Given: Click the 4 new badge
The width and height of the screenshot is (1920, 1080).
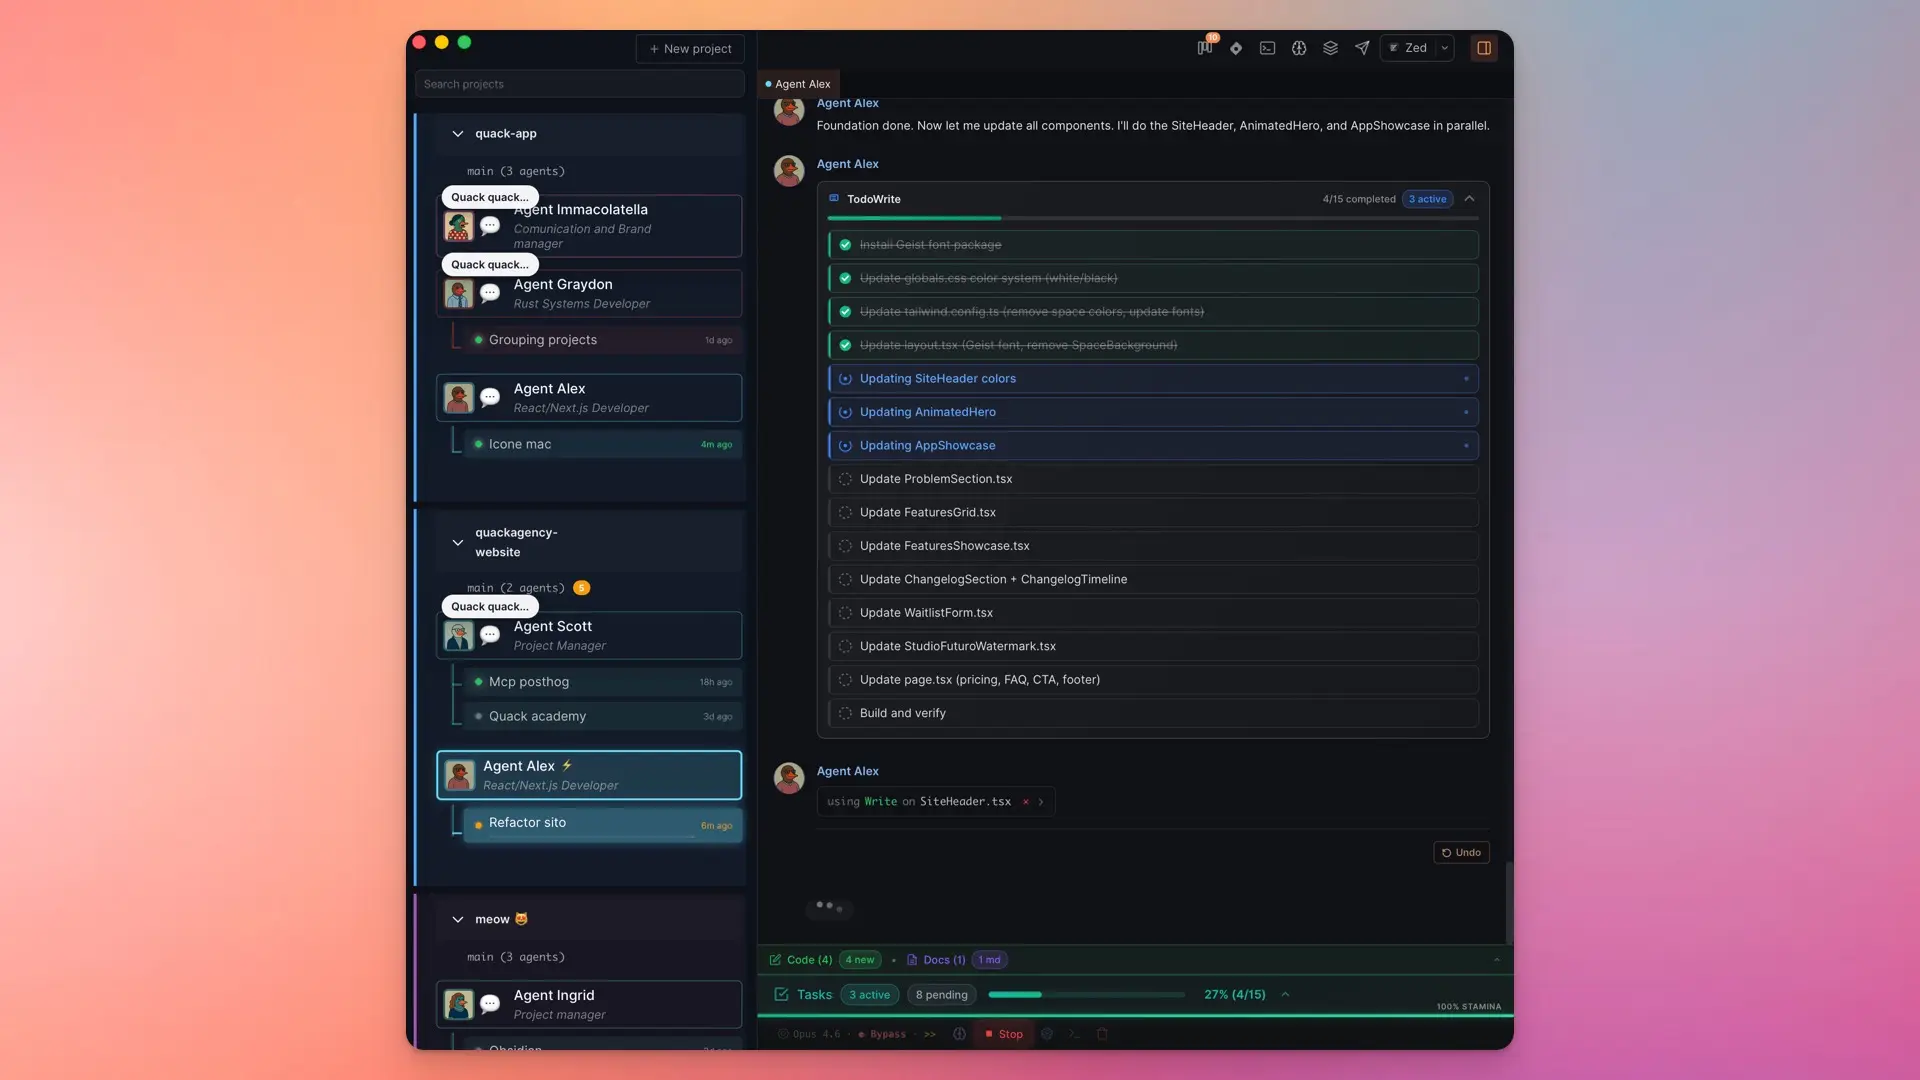Looking at the screenshot, I should [x=860, y=960].
